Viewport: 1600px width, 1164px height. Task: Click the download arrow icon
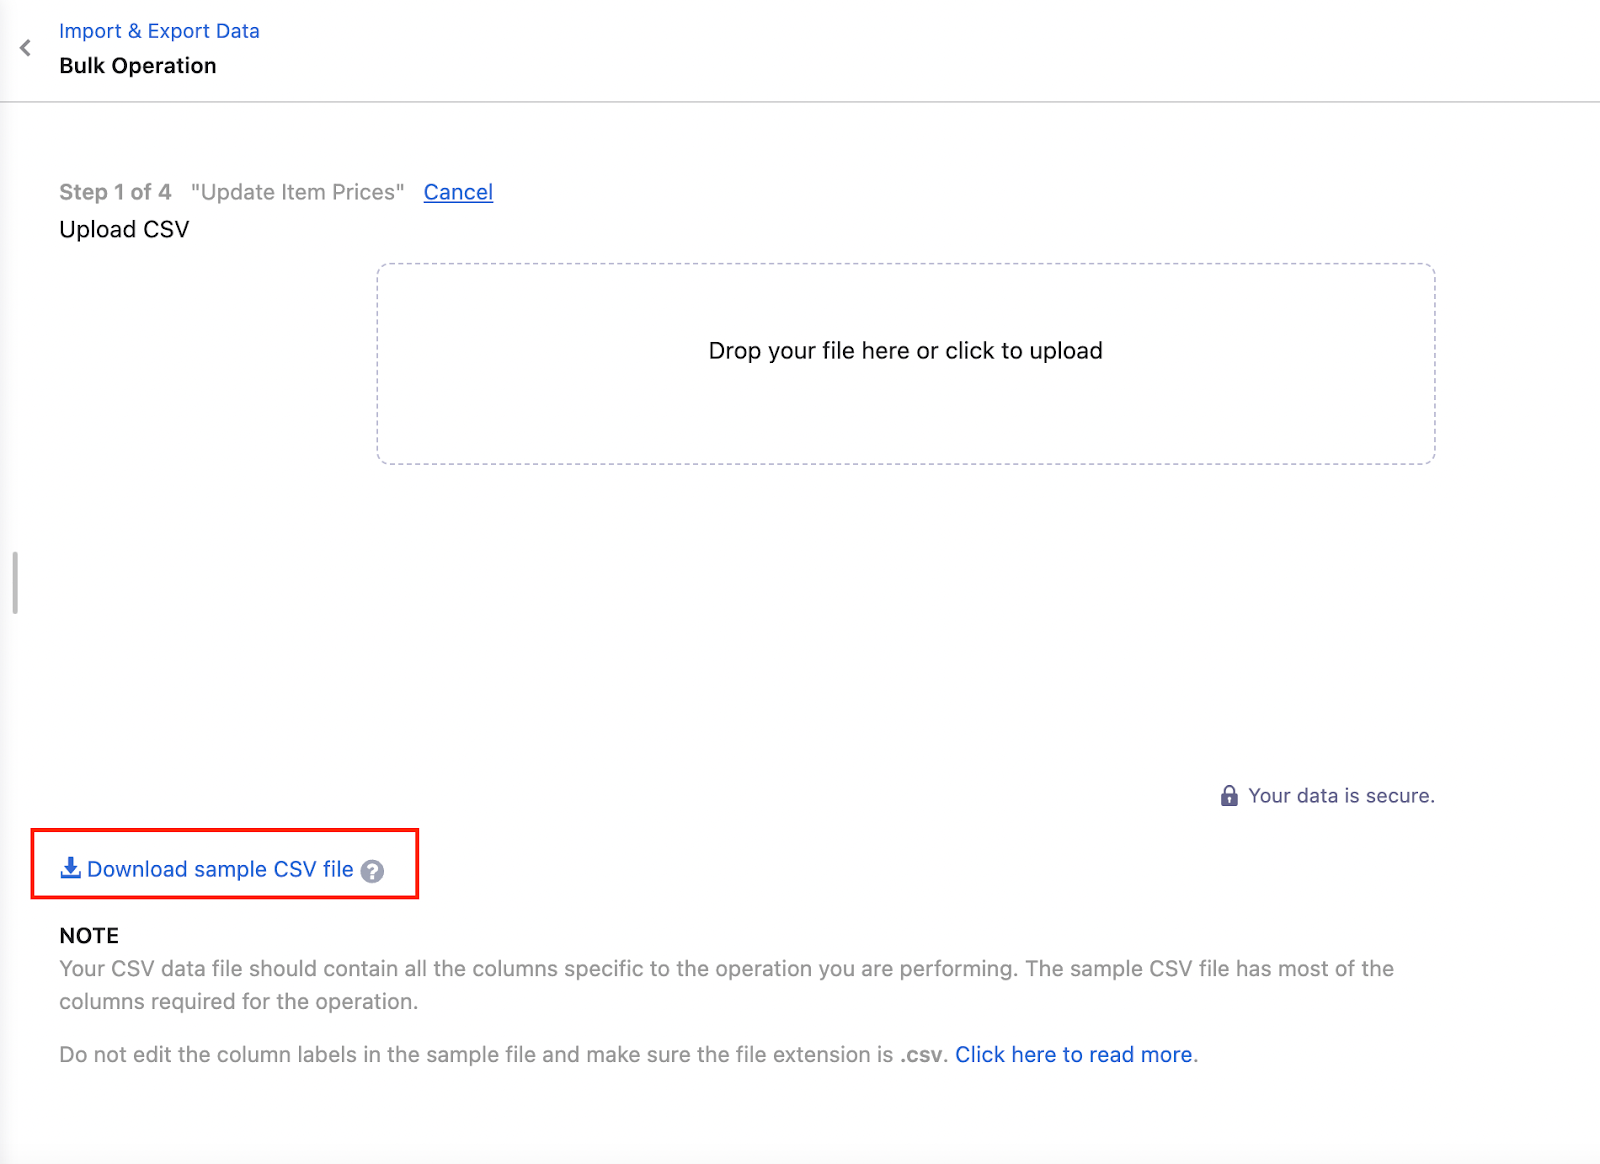70,868
